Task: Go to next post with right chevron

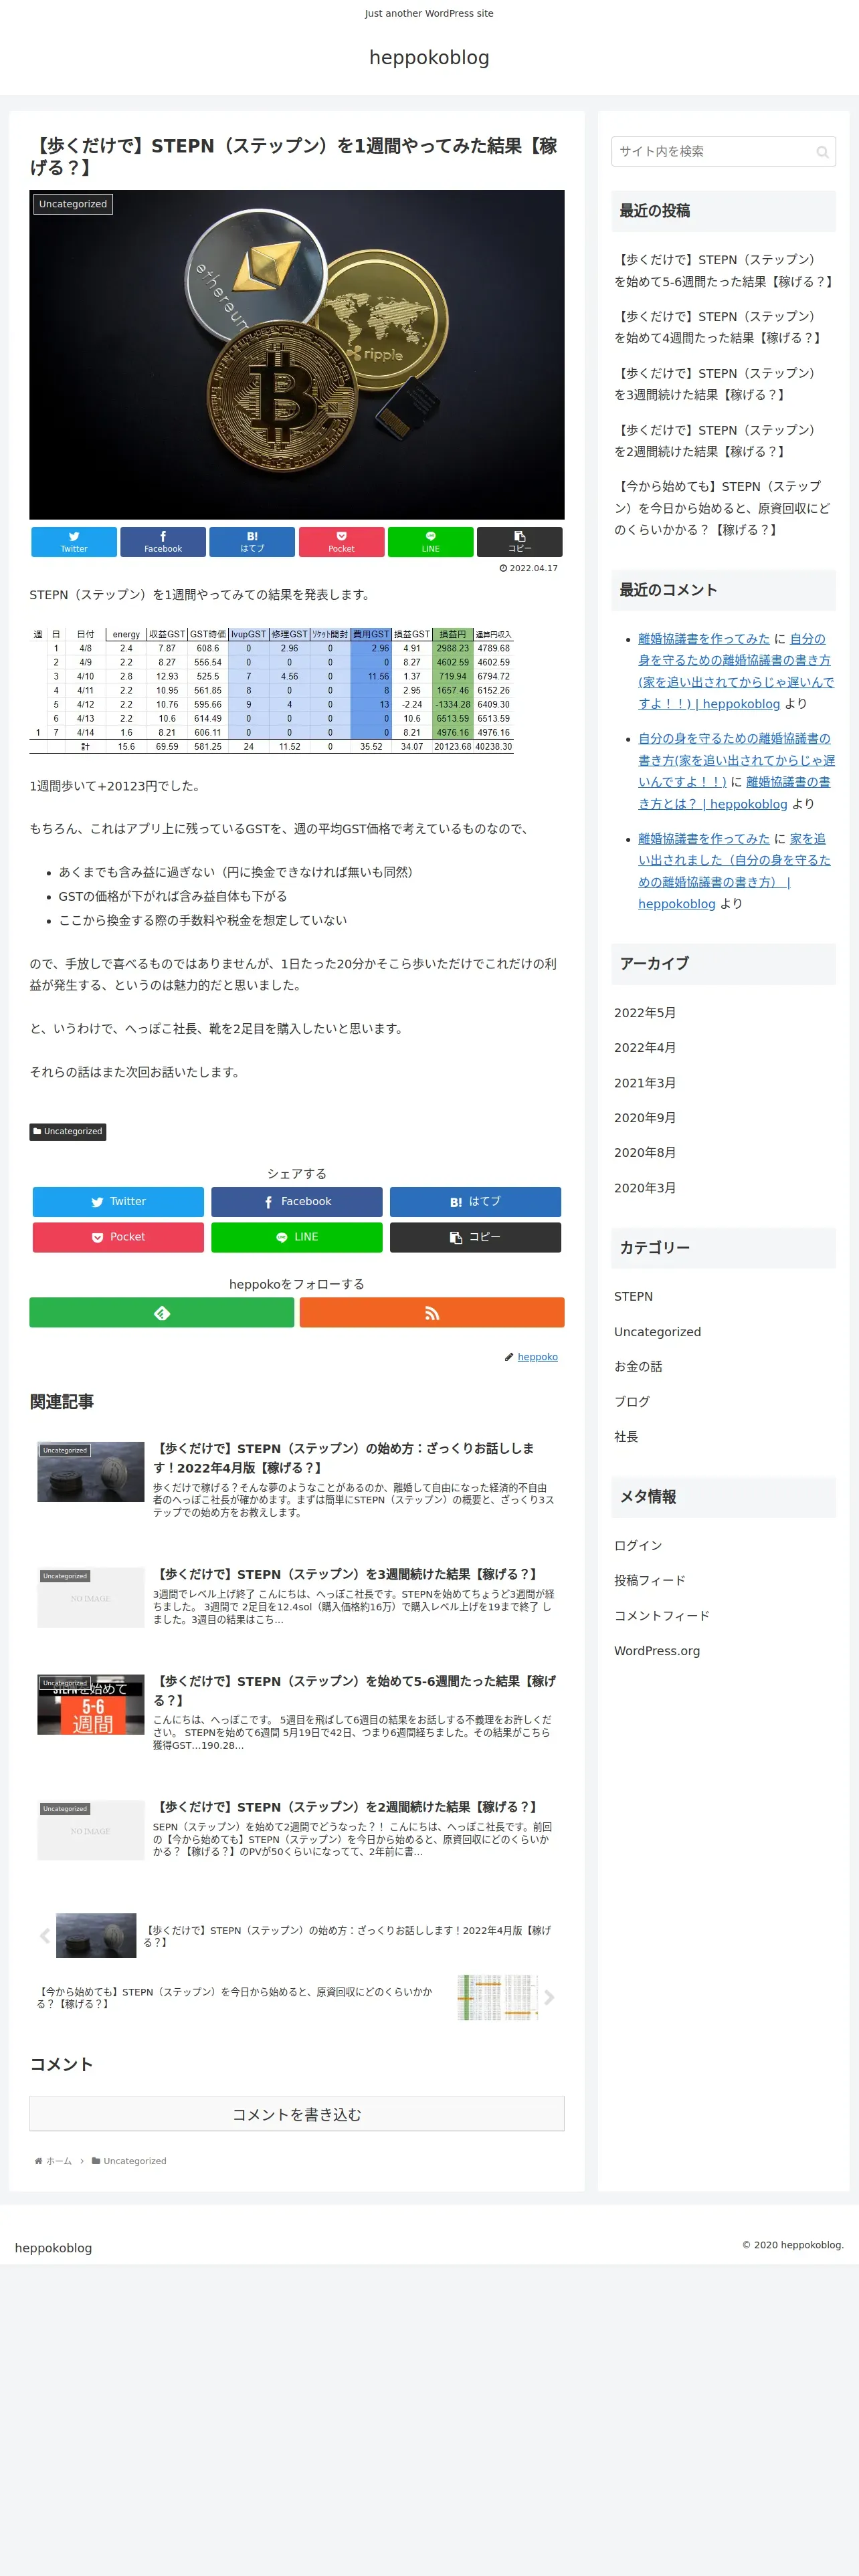Action: (549, 1998)
